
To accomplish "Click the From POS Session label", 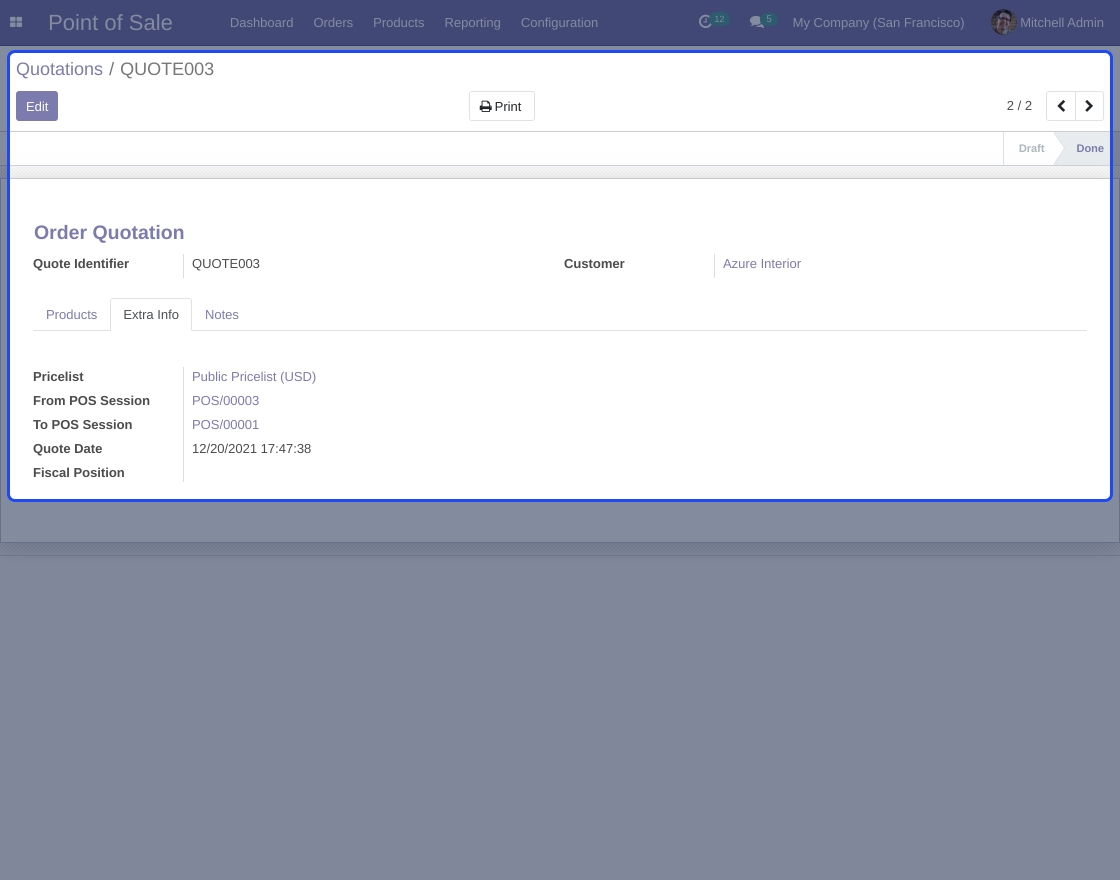I will coord(91,401).
